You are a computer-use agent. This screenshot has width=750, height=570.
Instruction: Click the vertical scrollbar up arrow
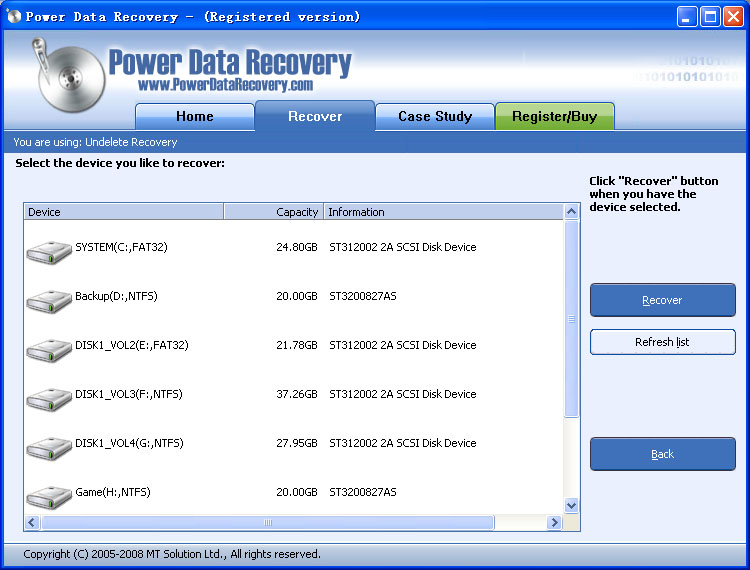[x=572, y=212]
